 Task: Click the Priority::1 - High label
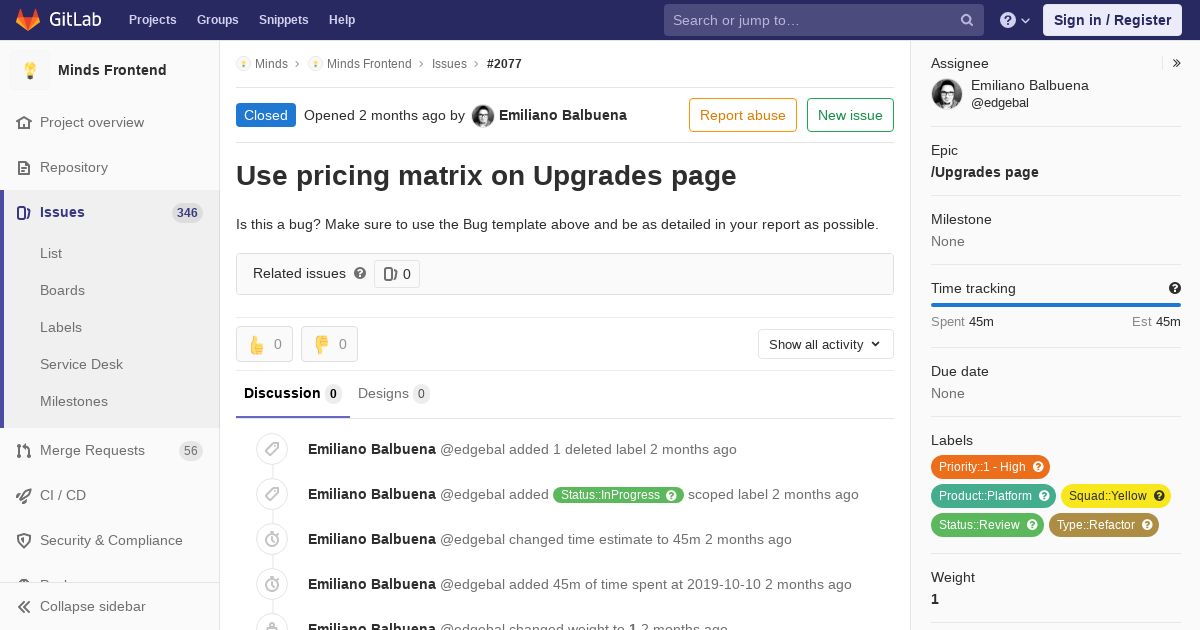tap(990, 467)
